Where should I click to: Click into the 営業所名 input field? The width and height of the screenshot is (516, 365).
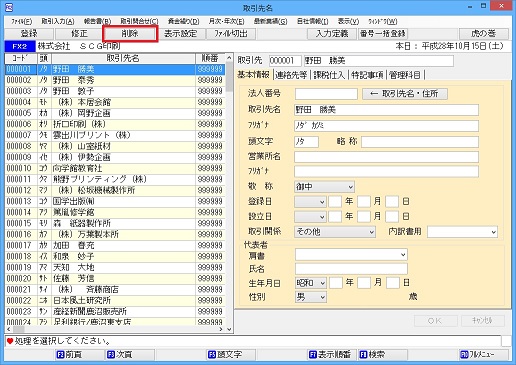point(386,157)
